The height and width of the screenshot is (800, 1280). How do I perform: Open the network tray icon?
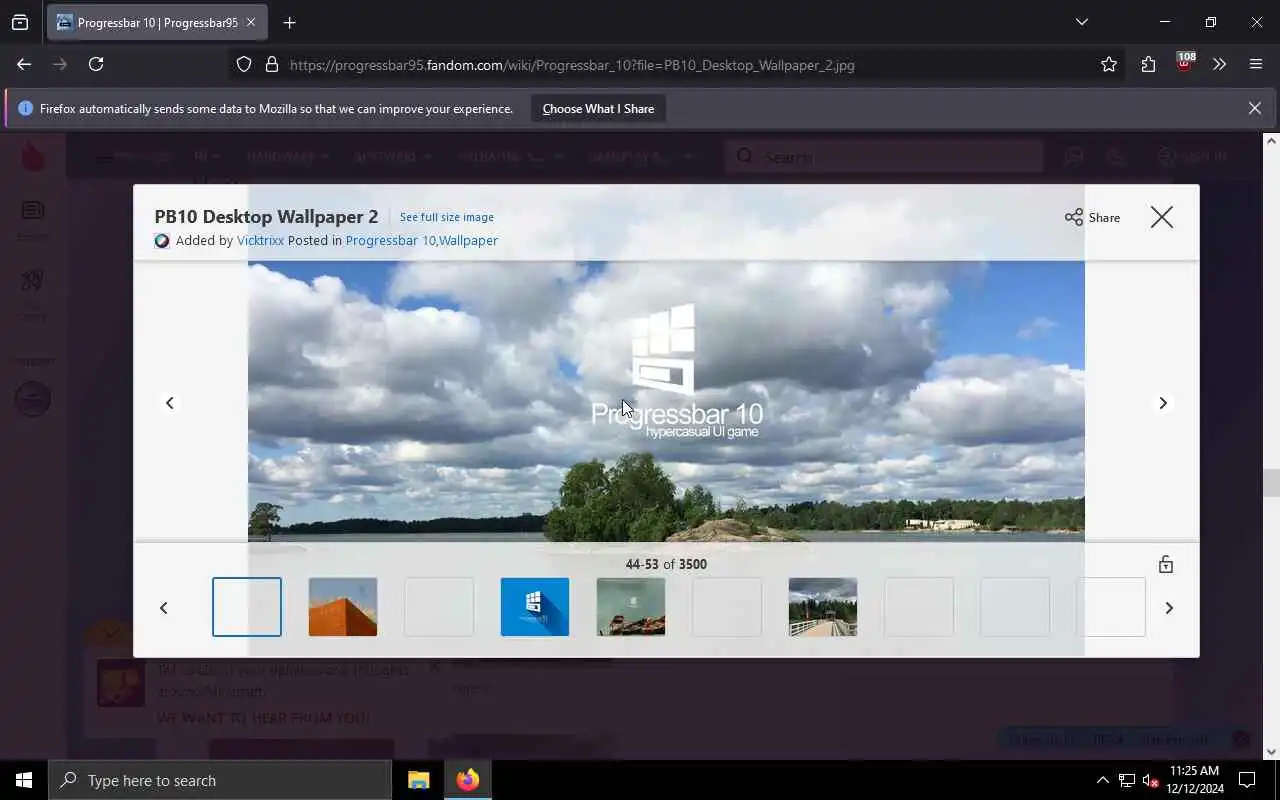[x=1127, y=780]
